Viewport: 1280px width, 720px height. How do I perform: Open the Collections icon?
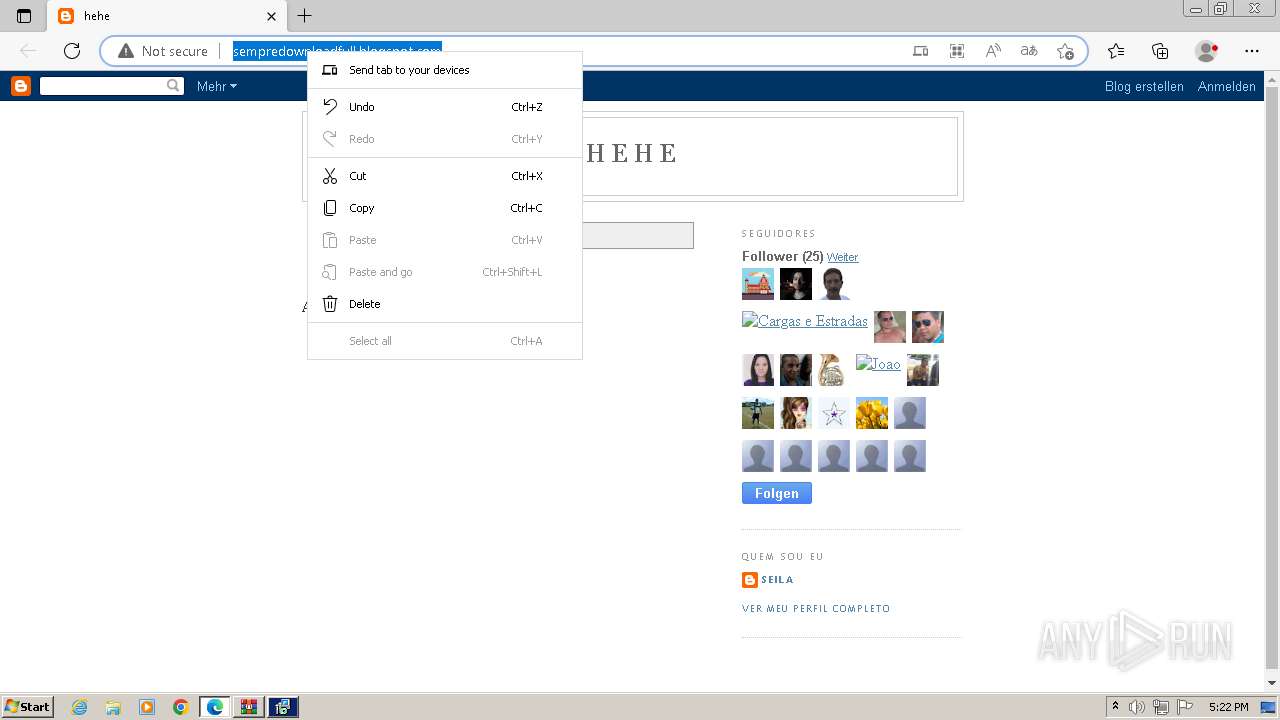point(1160,51)
